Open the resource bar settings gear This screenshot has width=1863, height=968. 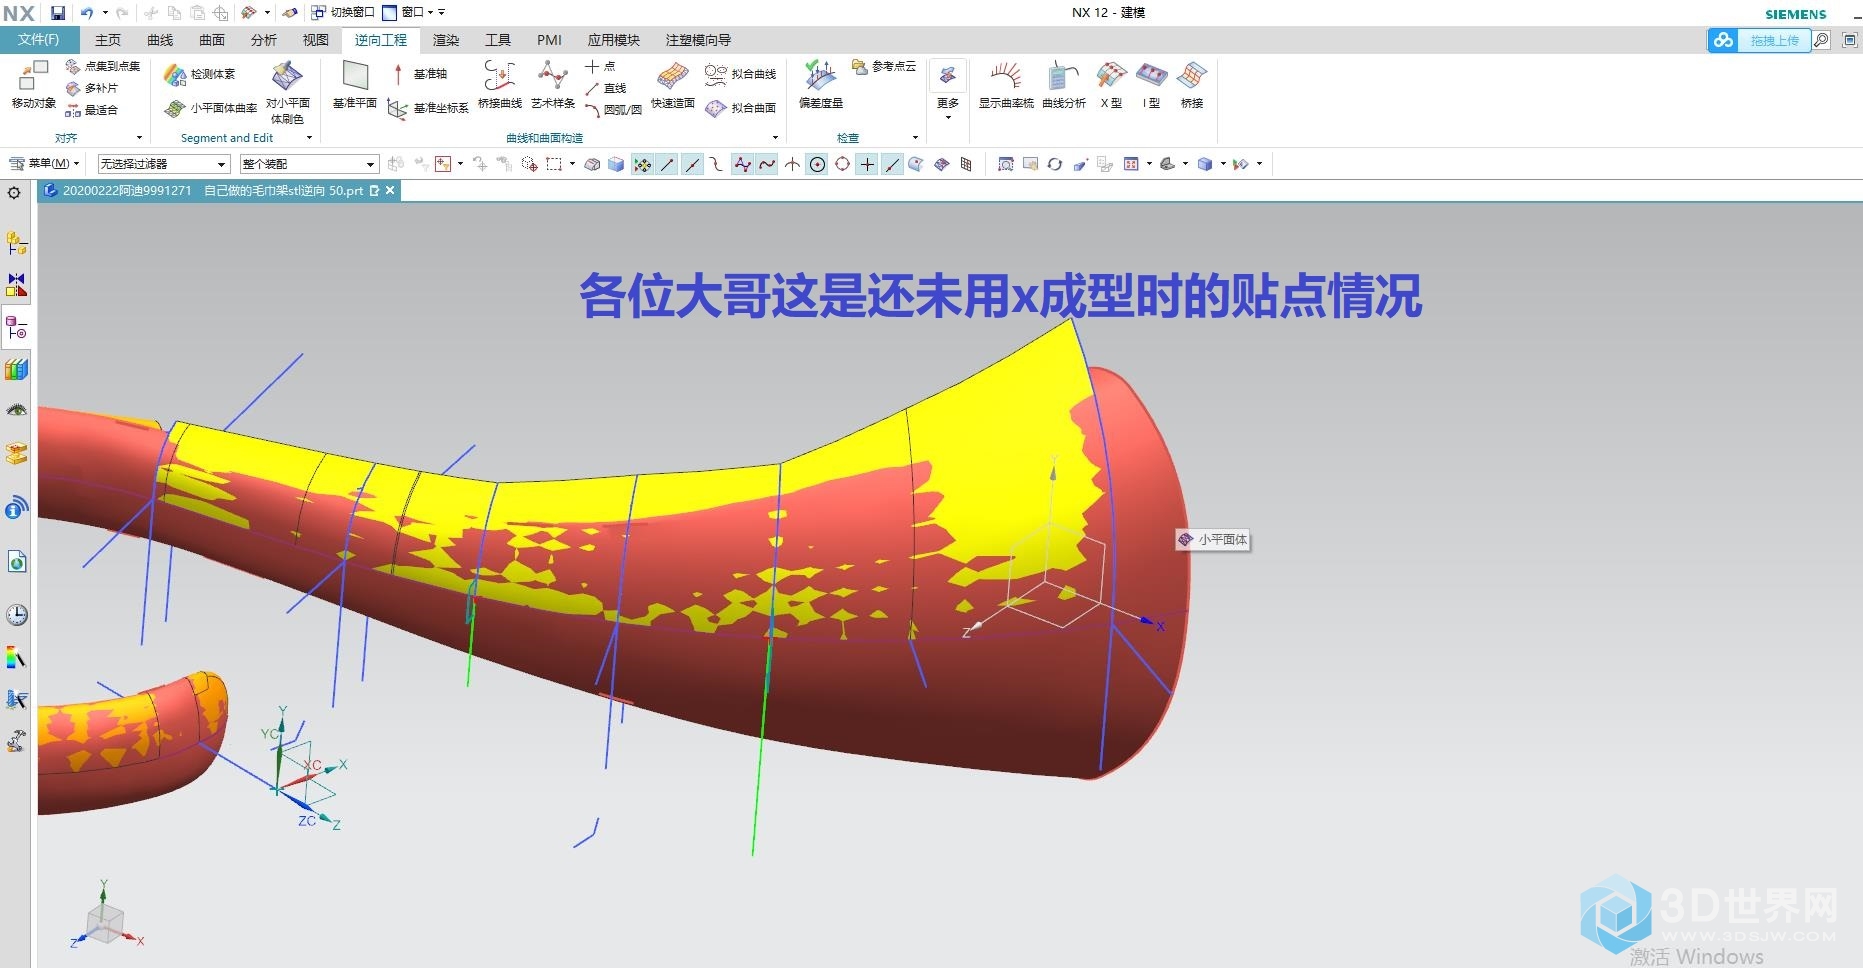coord(14,193)
